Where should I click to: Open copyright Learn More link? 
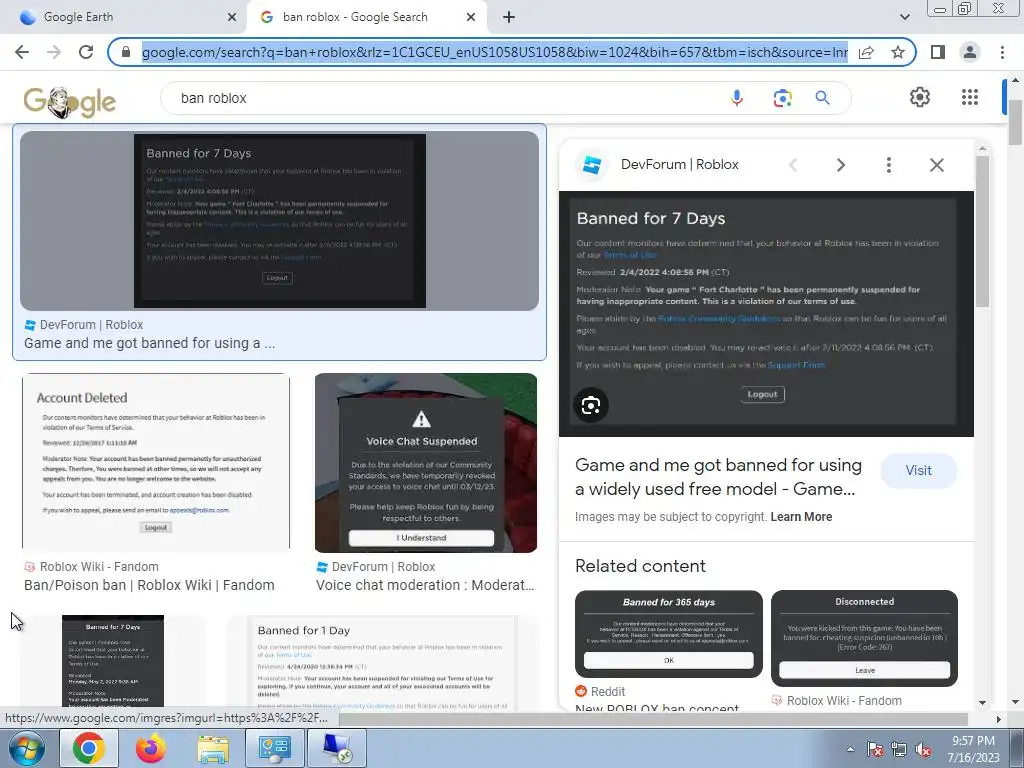pyautogui.click(x=801, y=517)
